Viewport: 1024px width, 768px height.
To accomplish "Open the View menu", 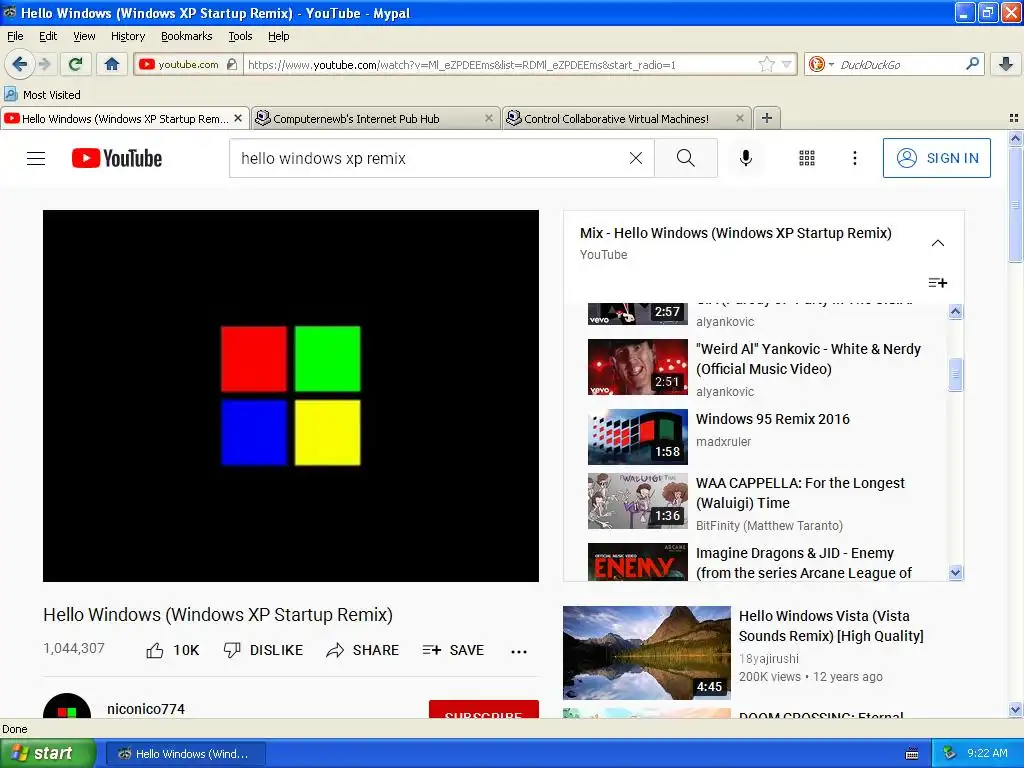I will (84, 36).
